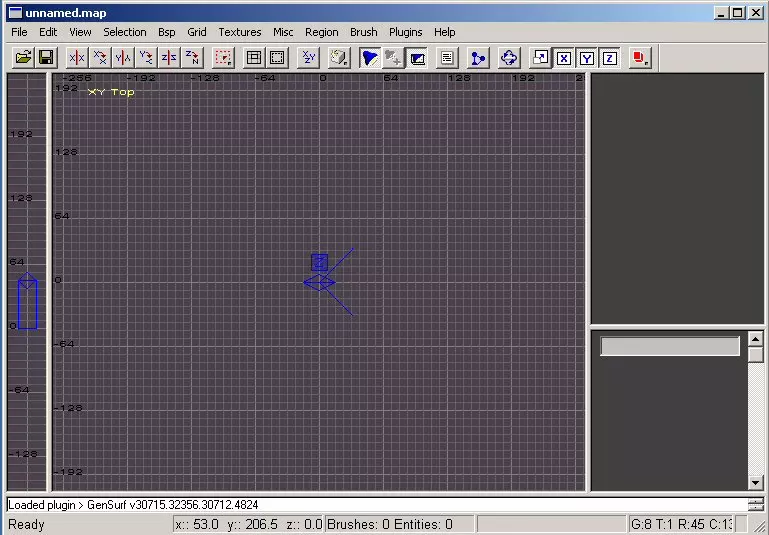Open the entity list document icon
Image resolution: width=769 pixels, height=535 pixels.
[x=447, y=58]
